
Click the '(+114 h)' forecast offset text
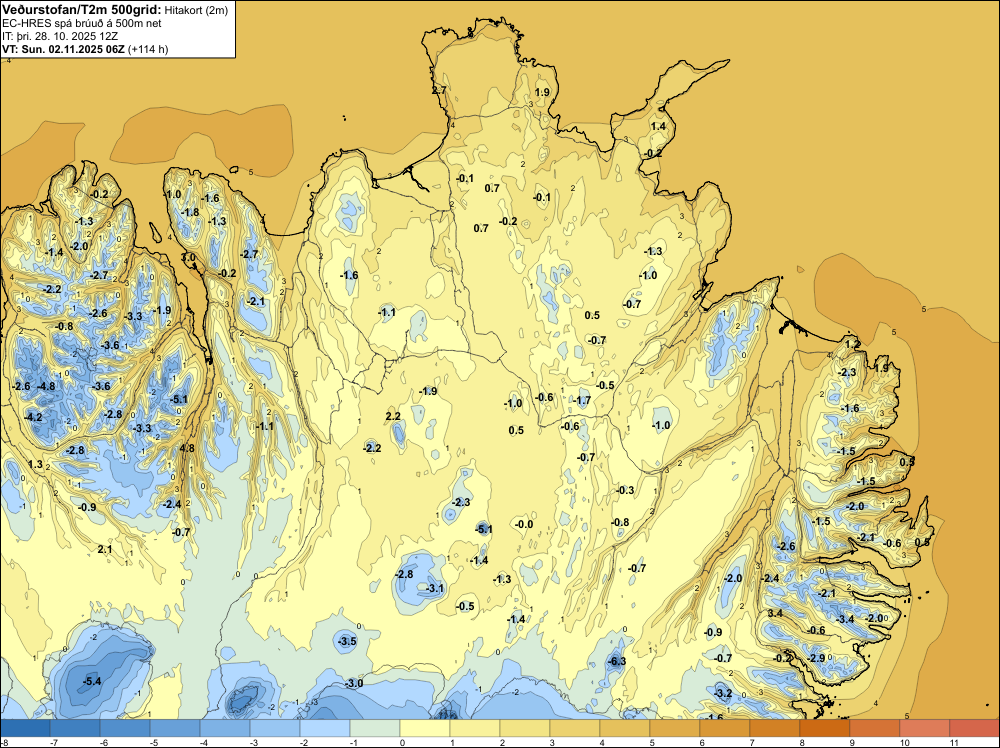click(x=149, y=49)
